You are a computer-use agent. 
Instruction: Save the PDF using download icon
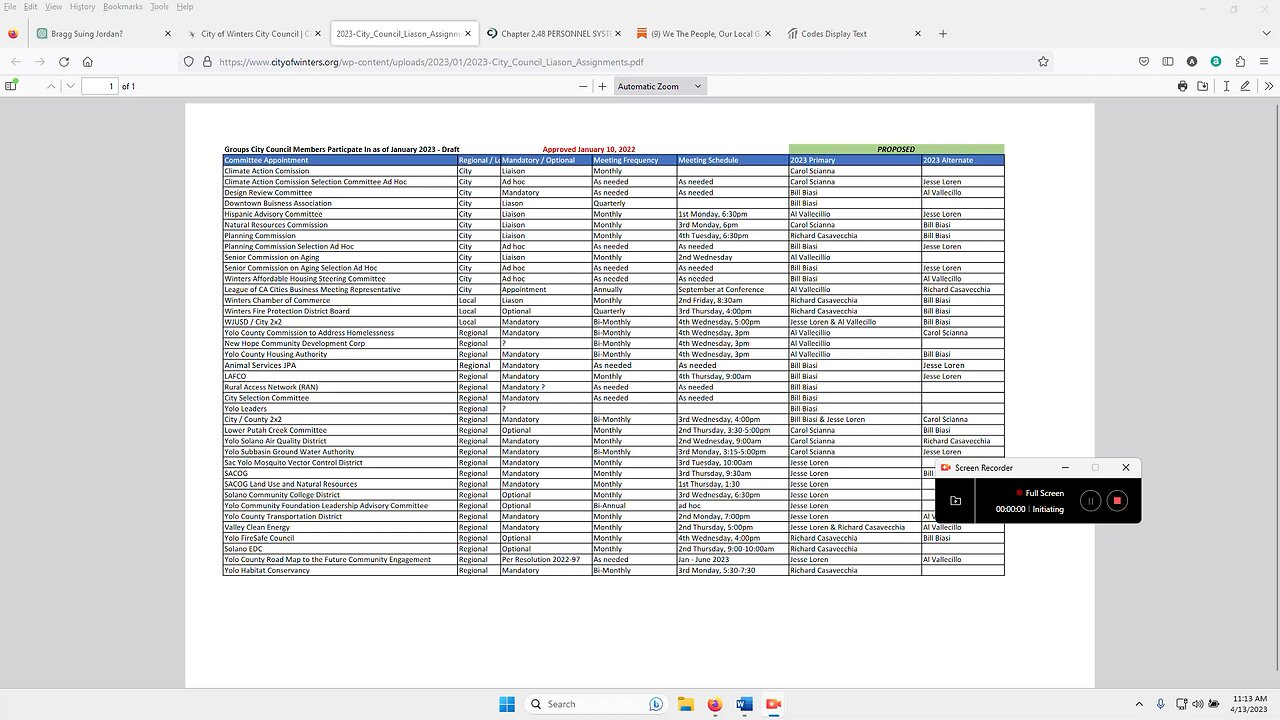[x=1204, y=86]
